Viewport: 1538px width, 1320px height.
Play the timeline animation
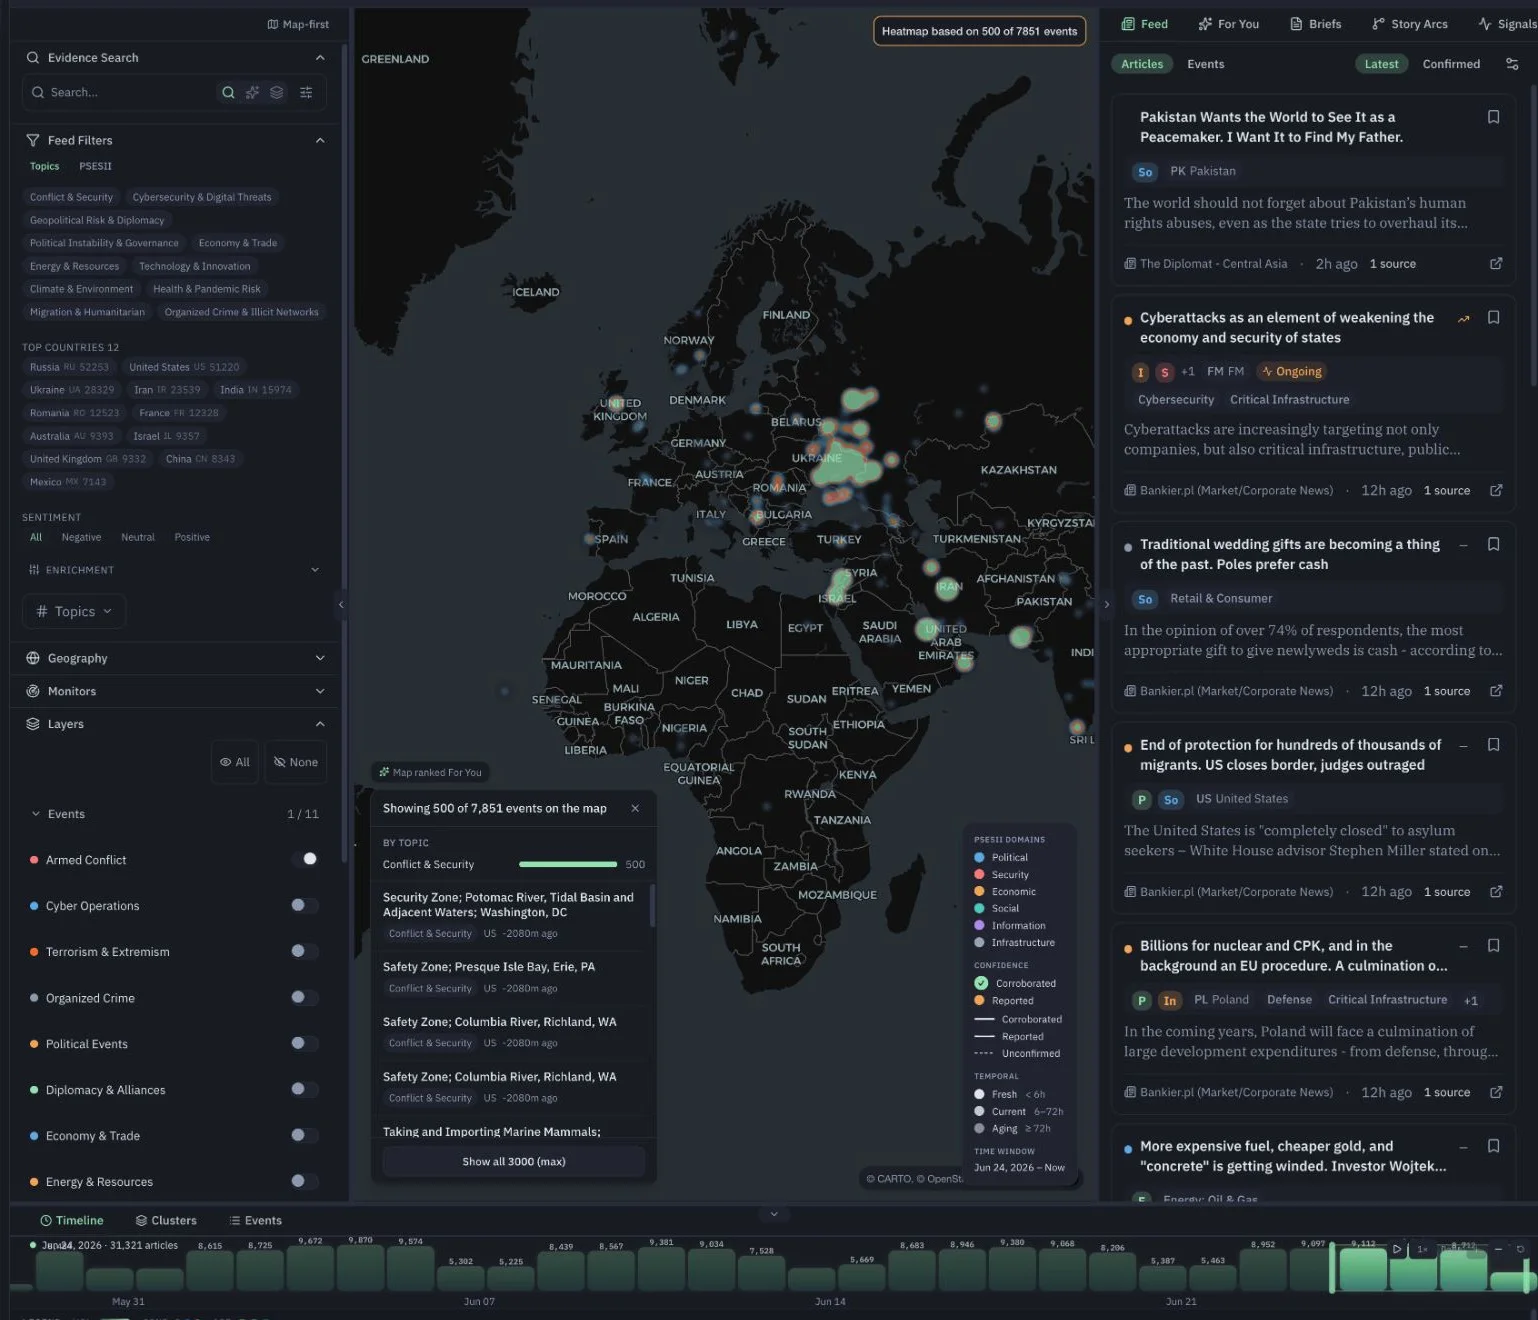(1397, 1249)
